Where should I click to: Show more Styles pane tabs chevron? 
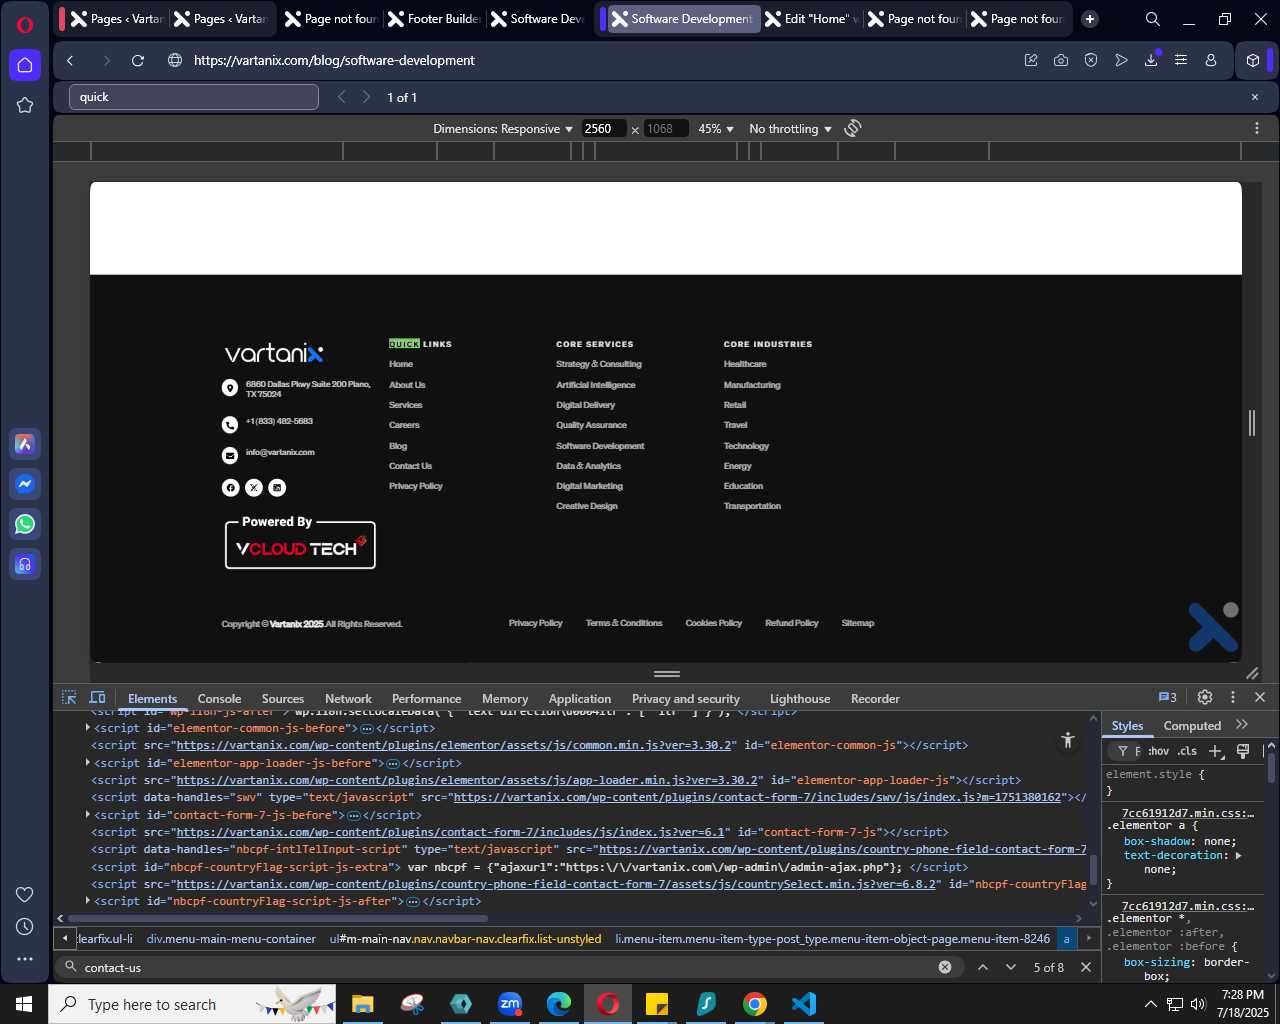(x=1242, y=725)
